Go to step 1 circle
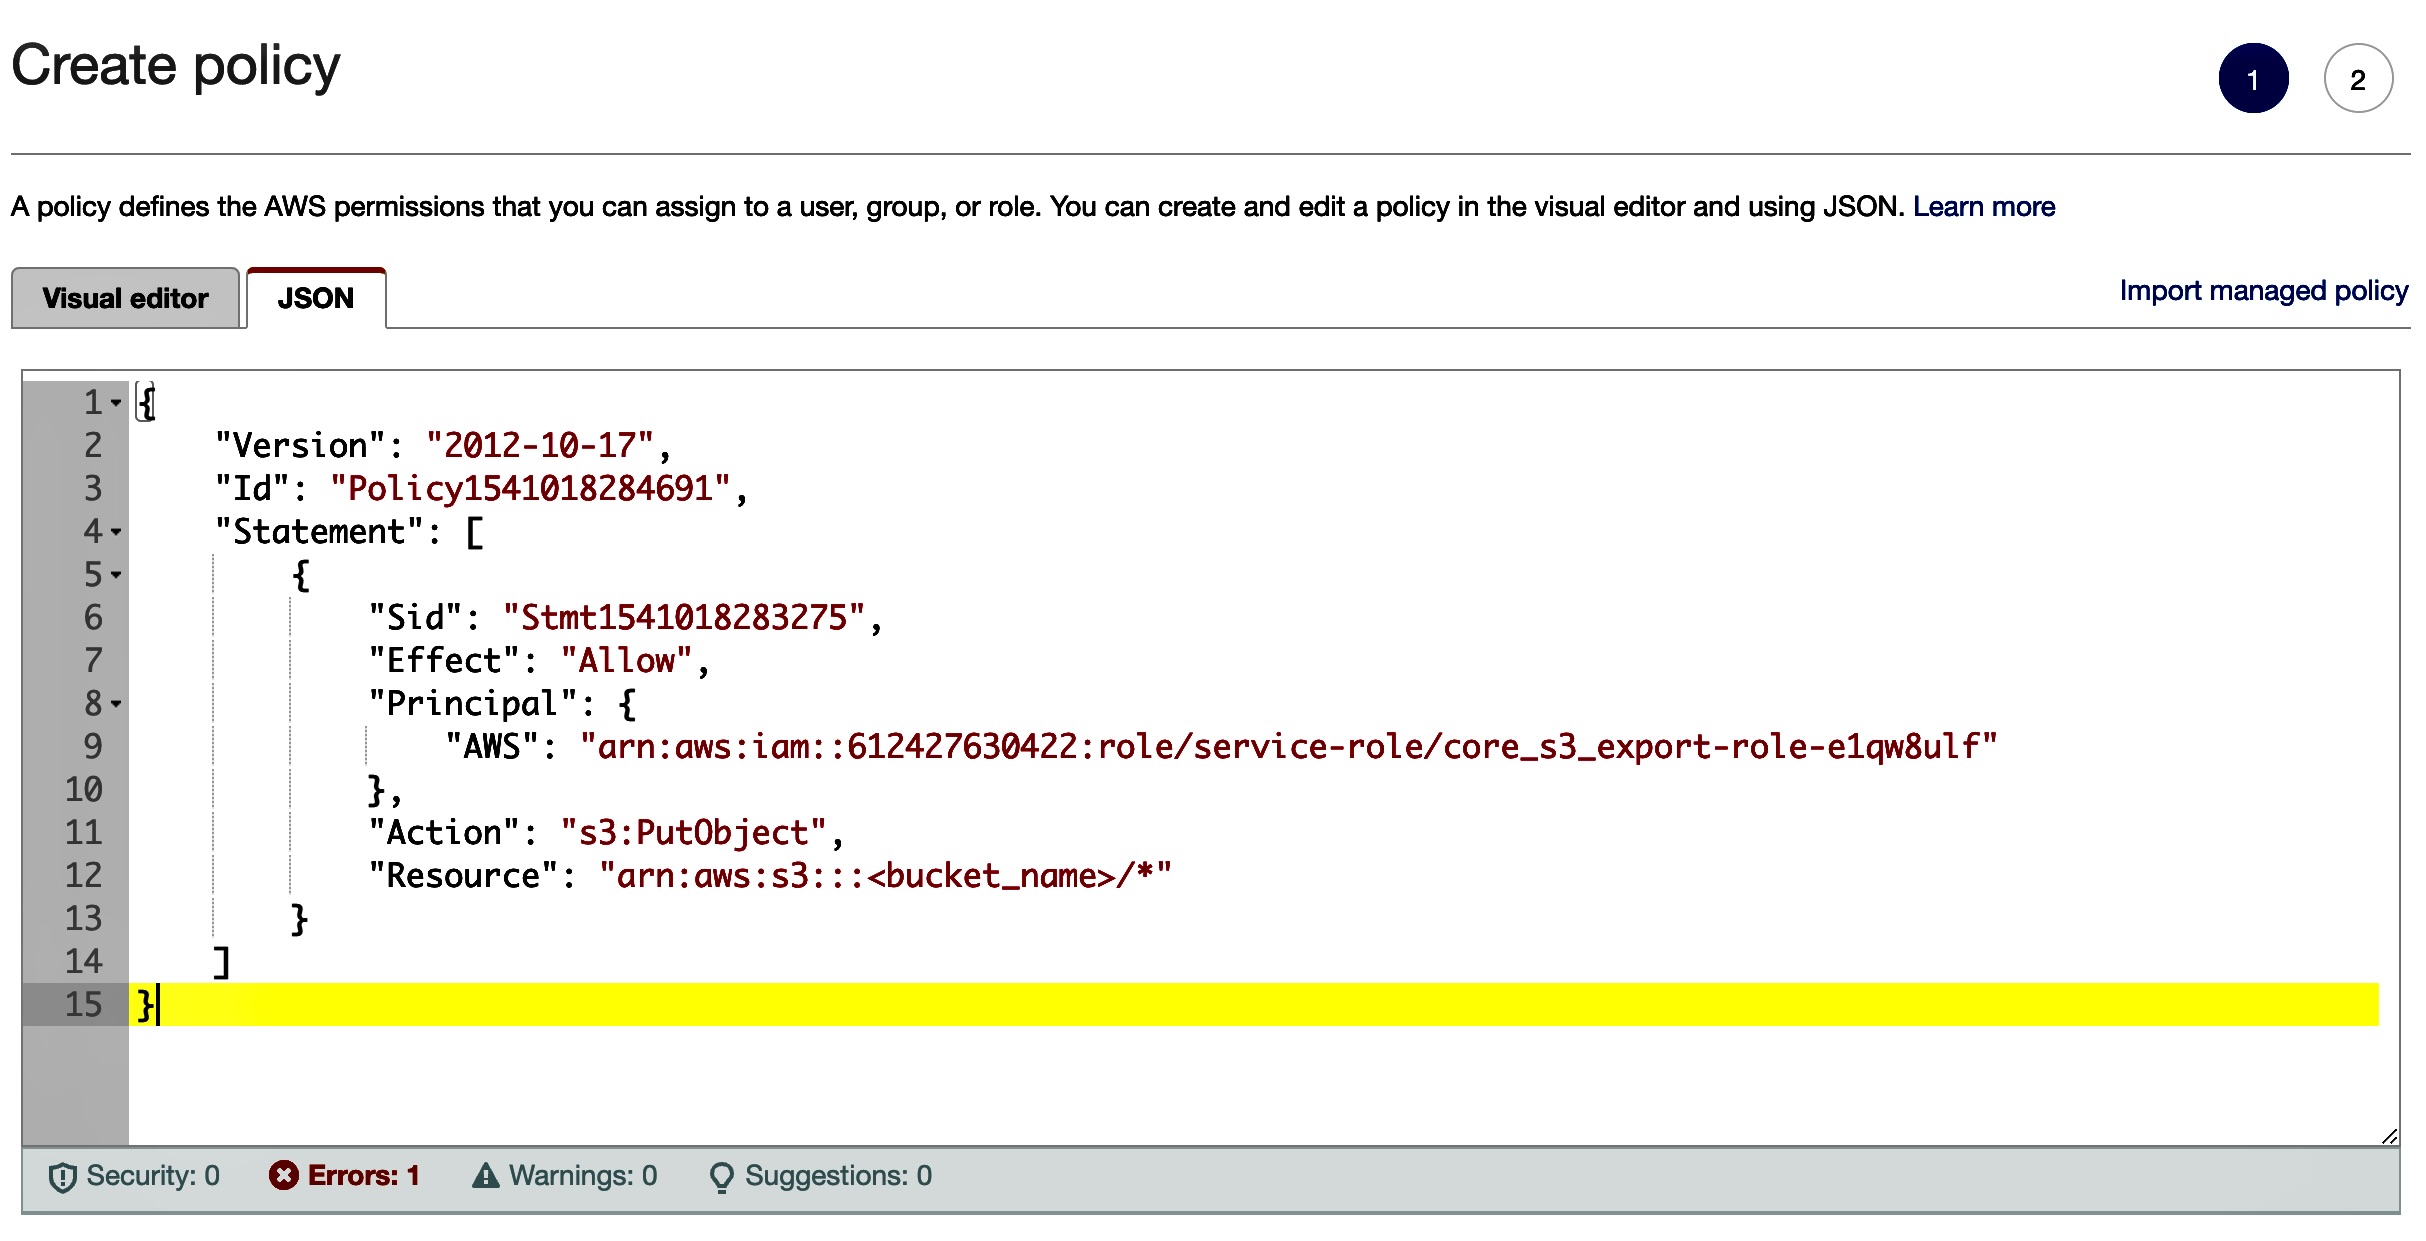The width and height of the screenshot is (2426, 1241). point(2253,79)
